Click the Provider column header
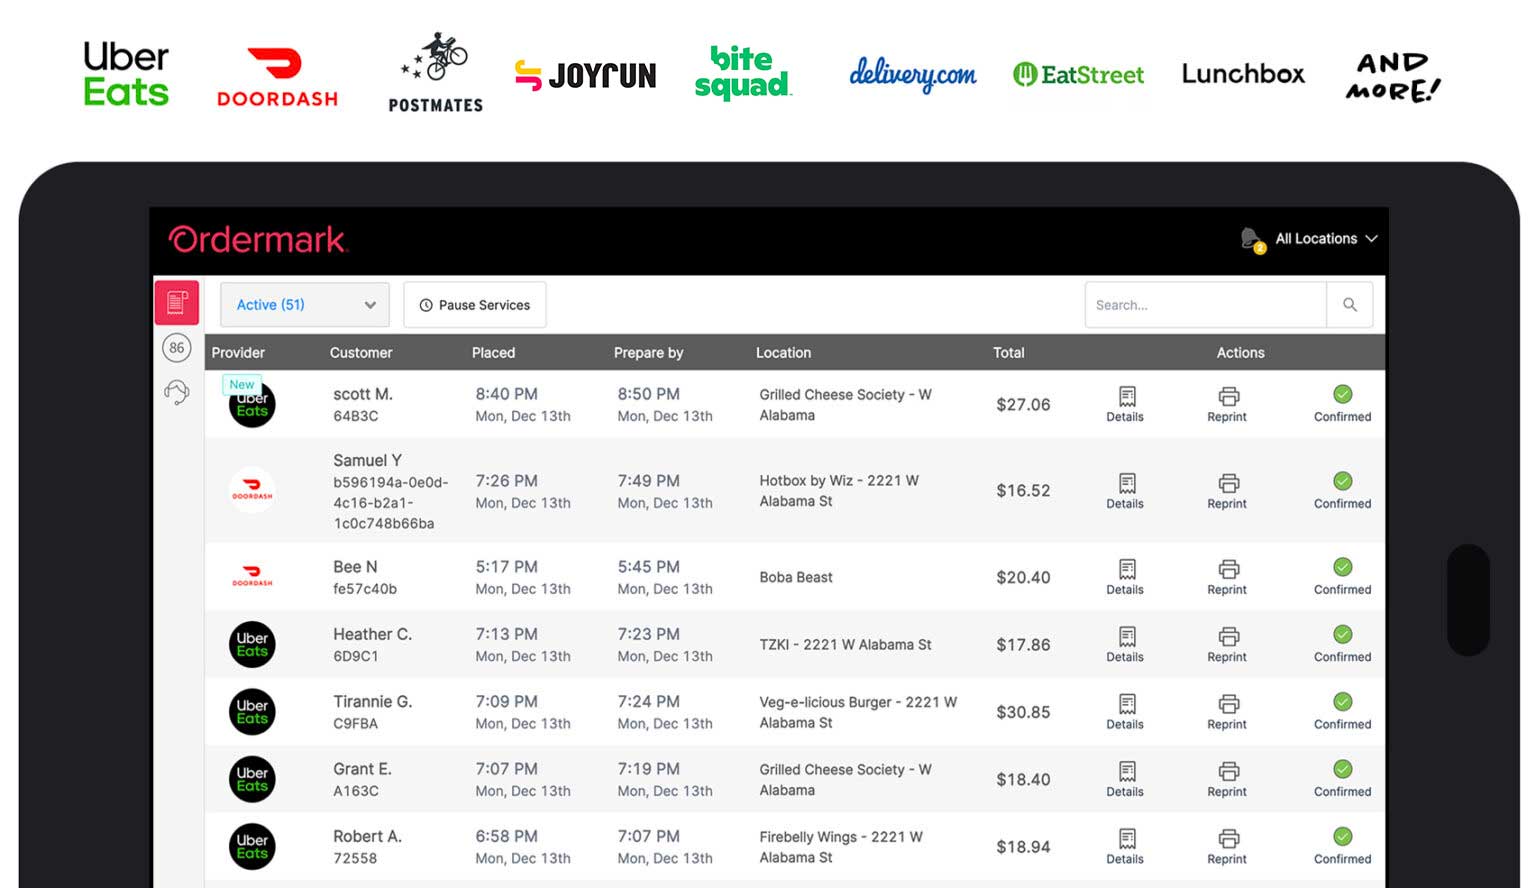 (238, 353)
